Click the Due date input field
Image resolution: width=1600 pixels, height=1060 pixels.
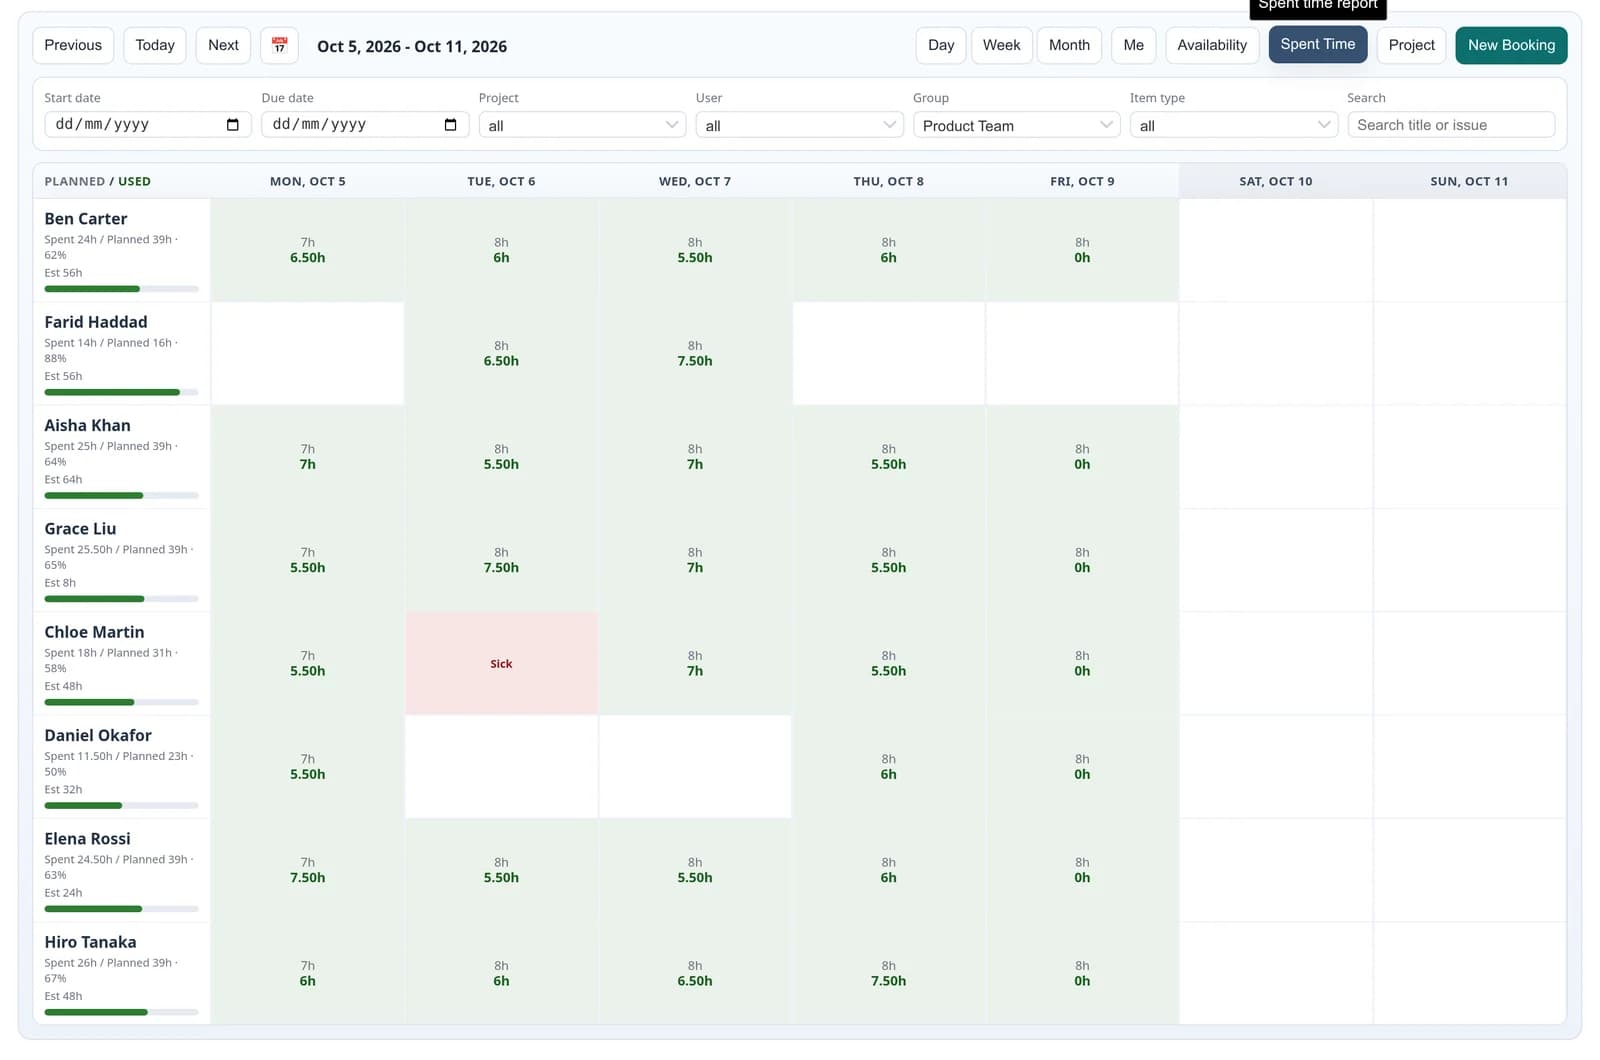365,125
